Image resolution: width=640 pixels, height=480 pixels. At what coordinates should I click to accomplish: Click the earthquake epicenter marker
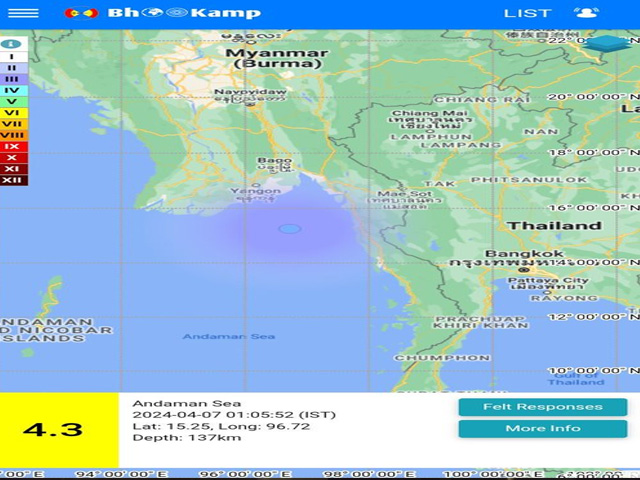(290, 229)
